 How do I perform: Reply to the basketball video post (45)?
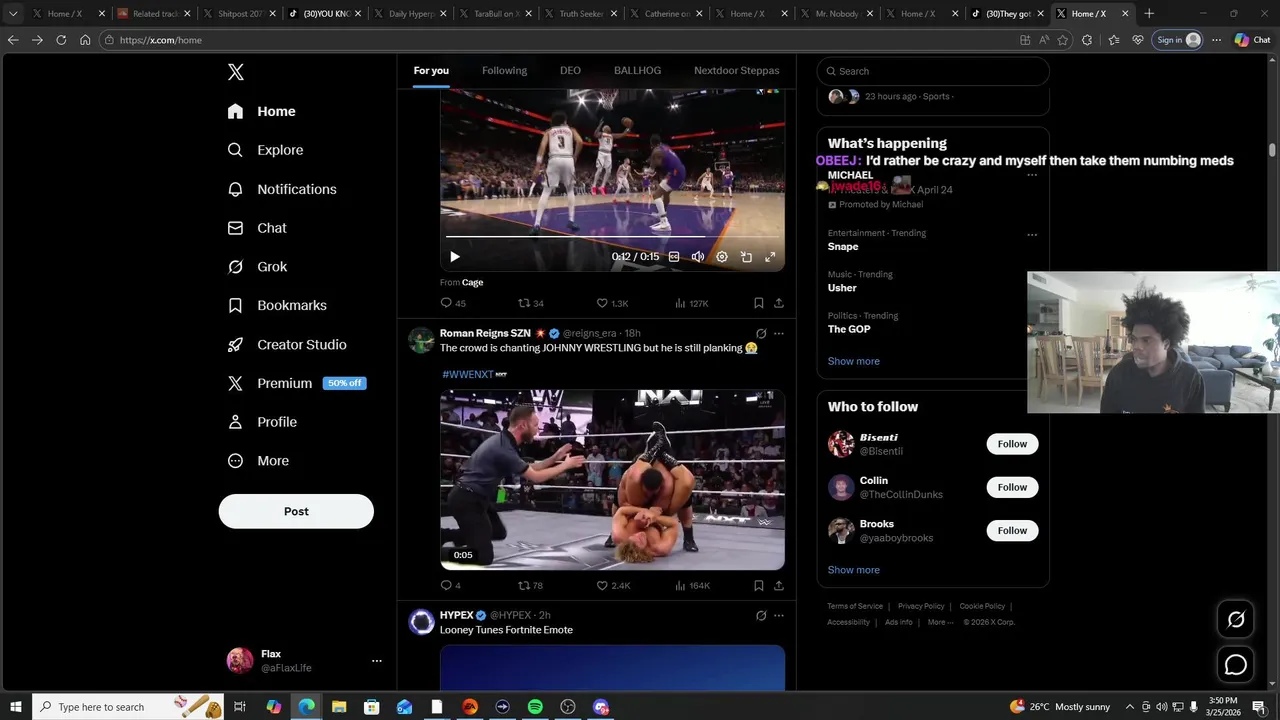click(x=453, y=303)
